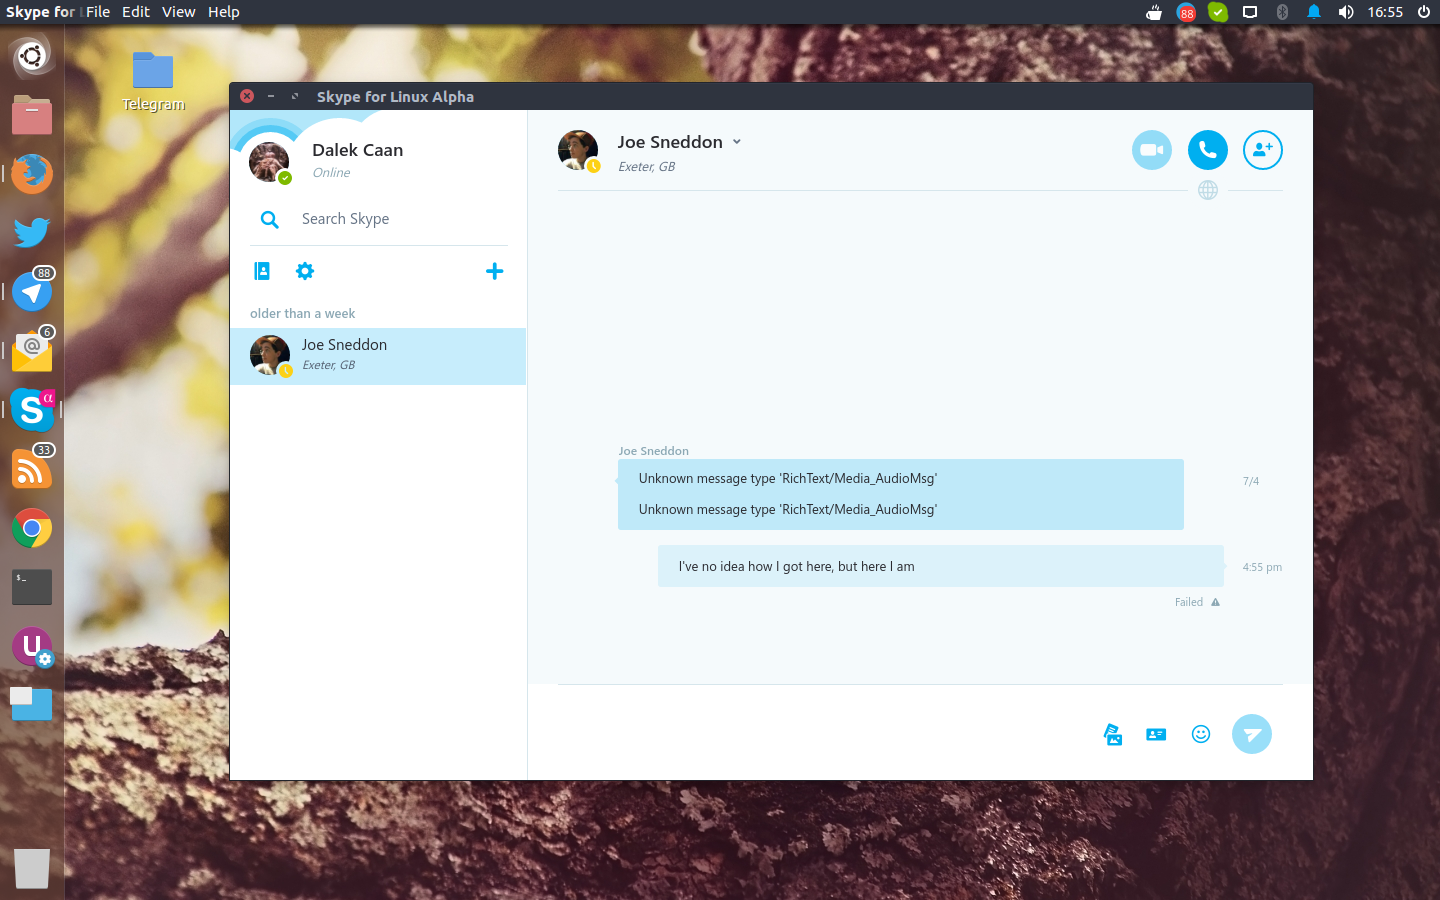This screenshot has height=900, width=1440.
Task: Click Dalek Caan's profile avatar
Action: (x=269, y=161)
